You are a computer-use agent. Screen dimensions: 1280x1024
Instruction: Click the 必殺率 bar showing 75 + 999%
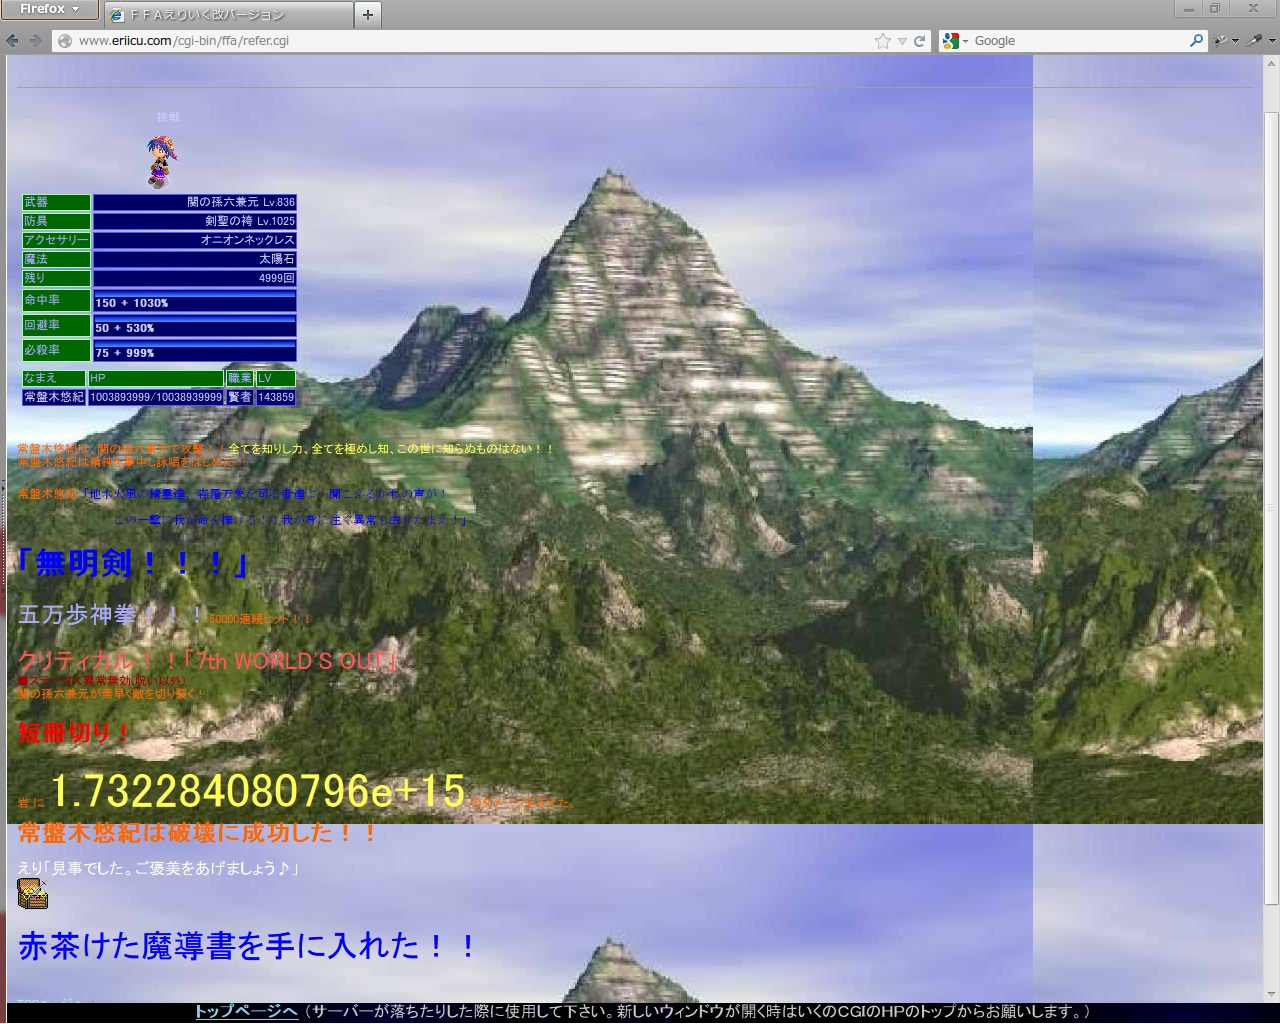pos(195,350)
